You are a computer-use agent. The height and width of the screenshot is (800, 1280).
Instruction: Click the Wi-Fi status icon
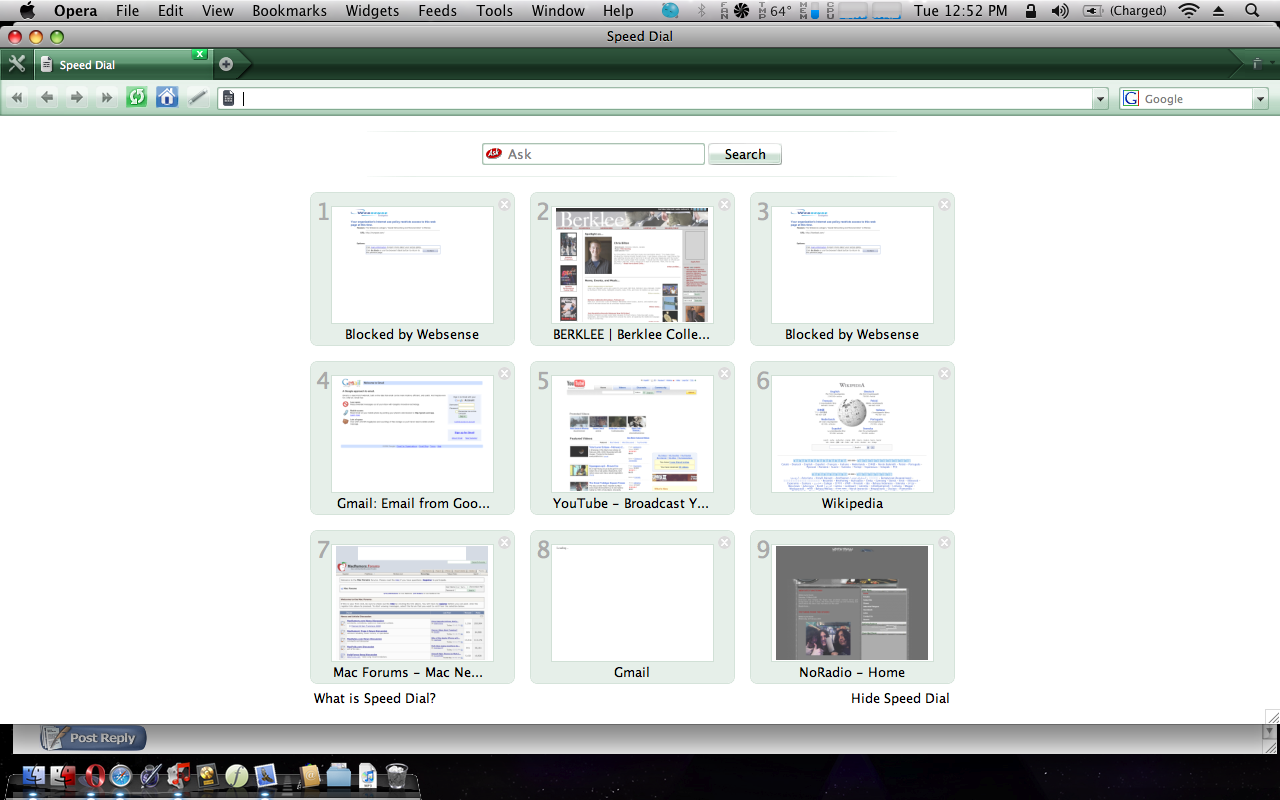1188,11
